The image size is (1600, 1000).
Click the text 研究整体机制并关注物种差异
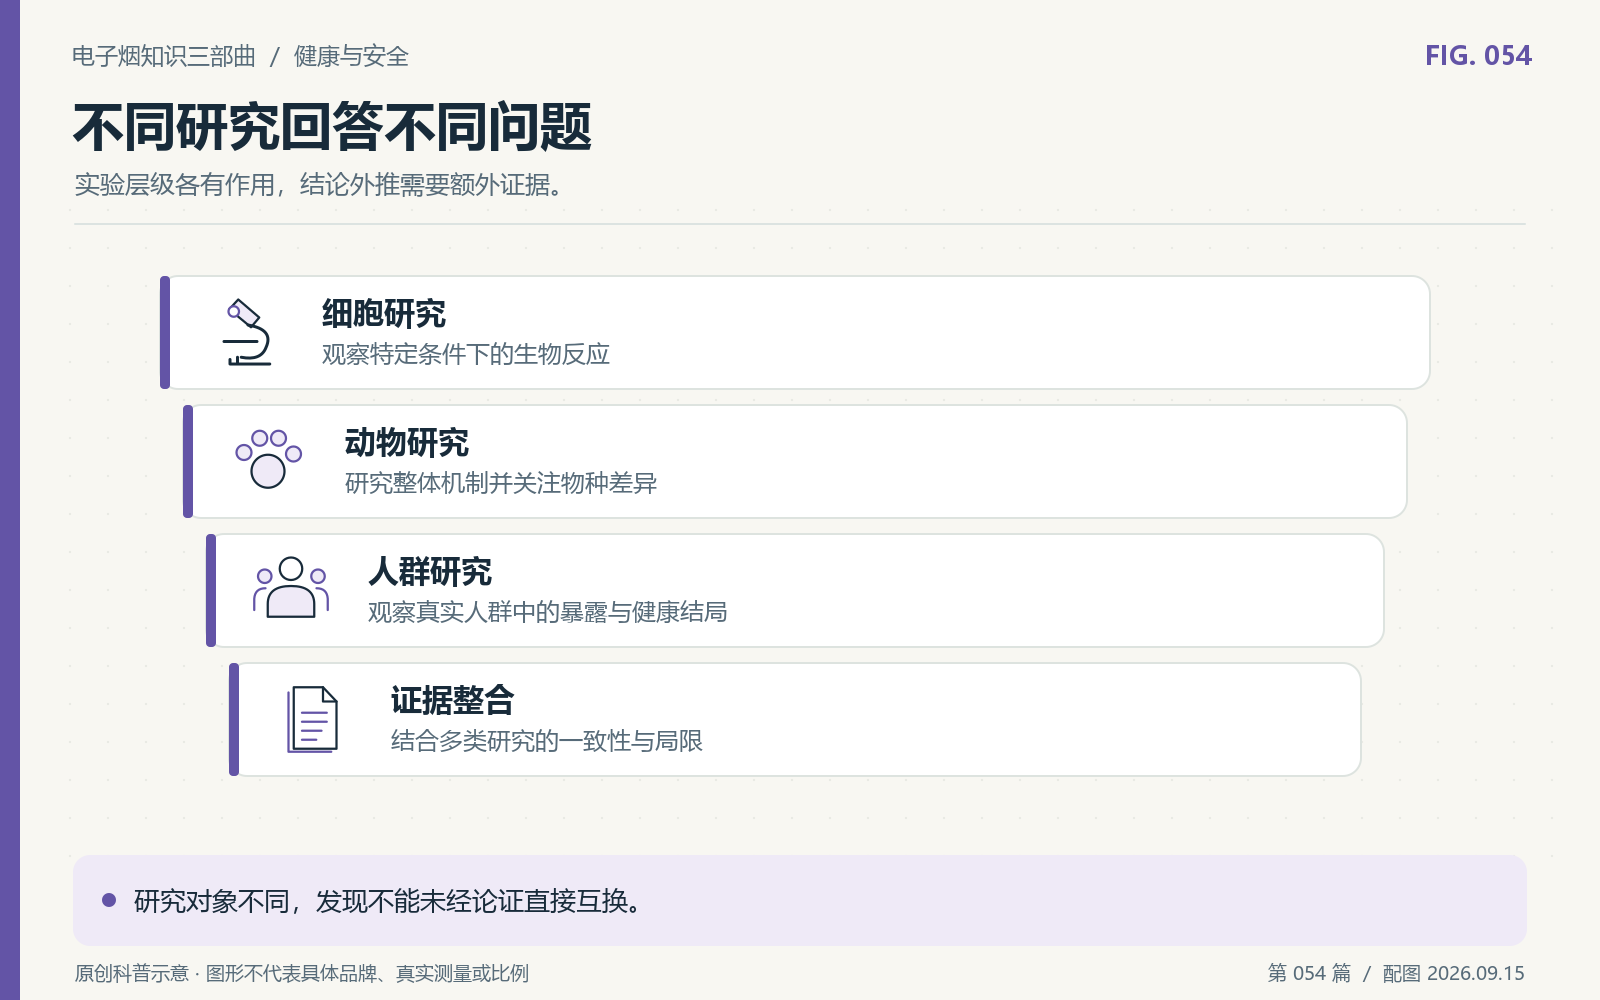click(x=501, y=483)
